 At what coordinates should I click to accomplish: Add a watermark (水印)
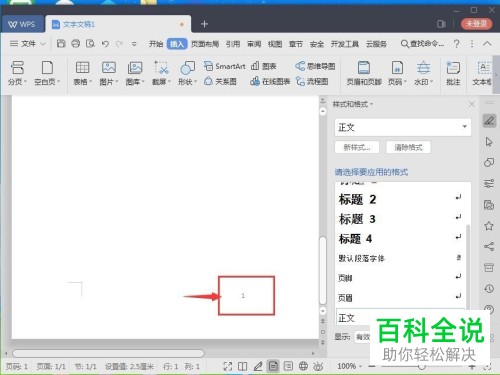coord(423,73)
